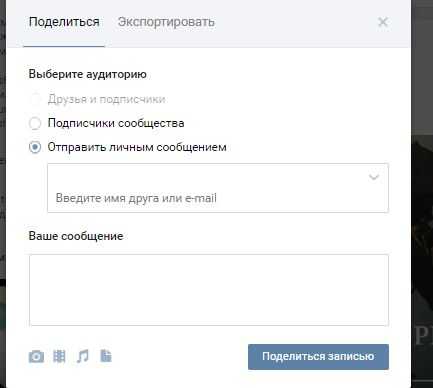
Task: Attach a photo using the camera icon
Action: pos(36,356)
